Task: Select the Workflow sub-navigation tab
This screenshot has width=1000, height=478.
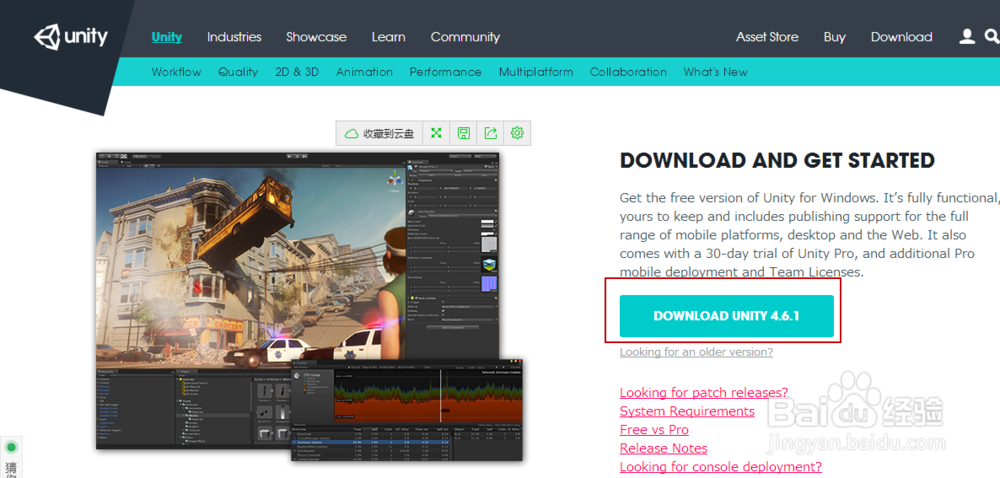Action: (x=176, y=72)
